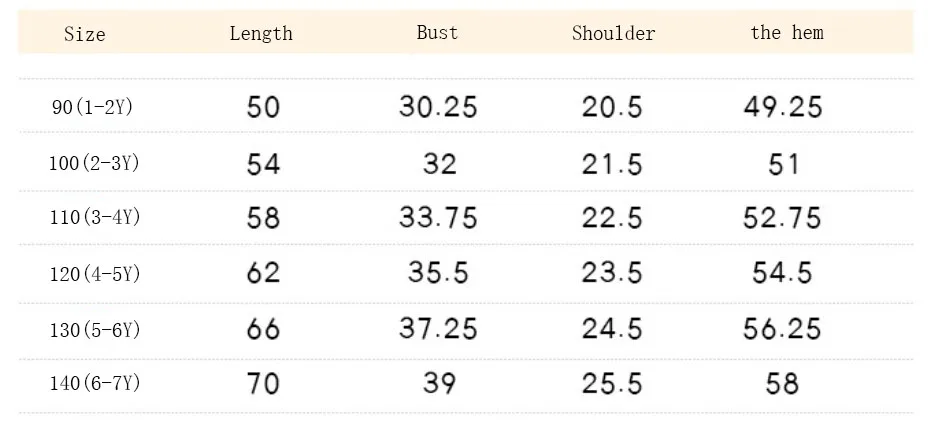Click the Shoulder column header
The width and height of the screenshot is (942, 426).
coord(613,33)
